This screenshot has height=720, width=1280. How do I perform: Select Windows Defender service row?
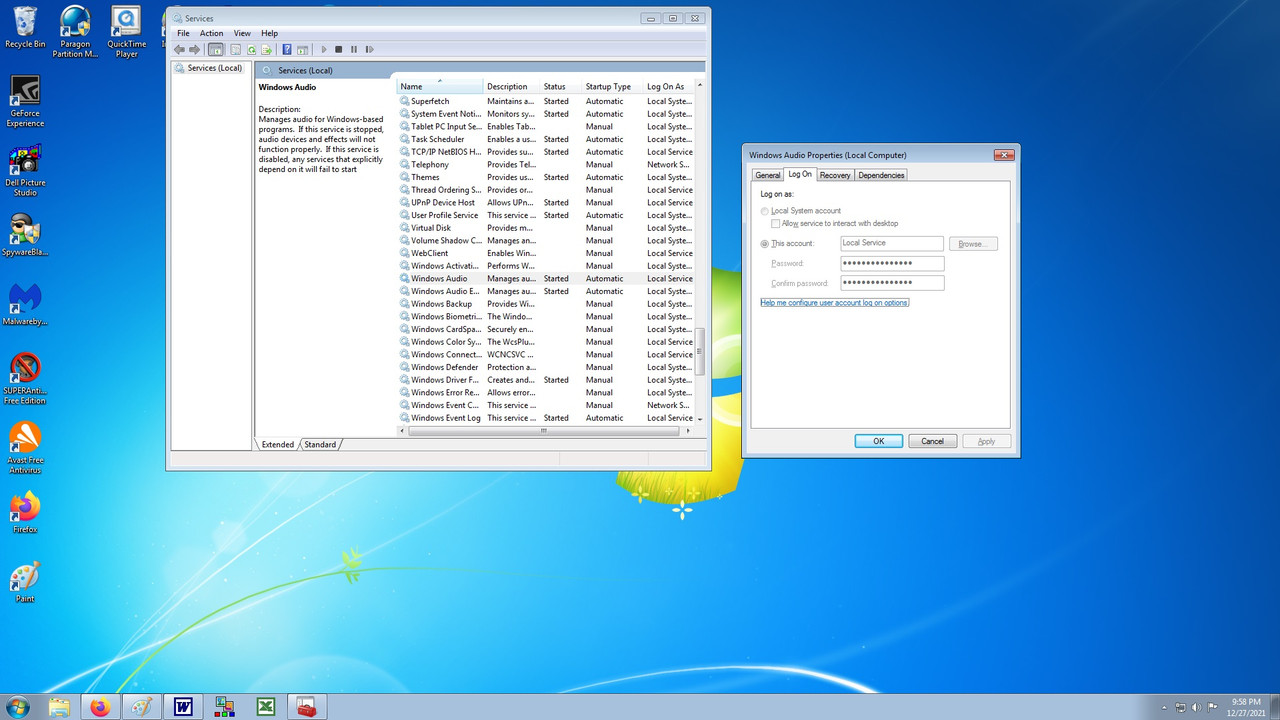pos(546,367)
